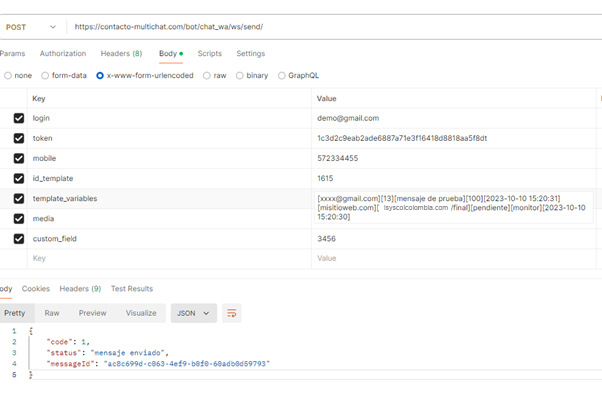This screenshot has width=602, height=407.
Task: Toggle the response line wrap icon
Action: 231,313
